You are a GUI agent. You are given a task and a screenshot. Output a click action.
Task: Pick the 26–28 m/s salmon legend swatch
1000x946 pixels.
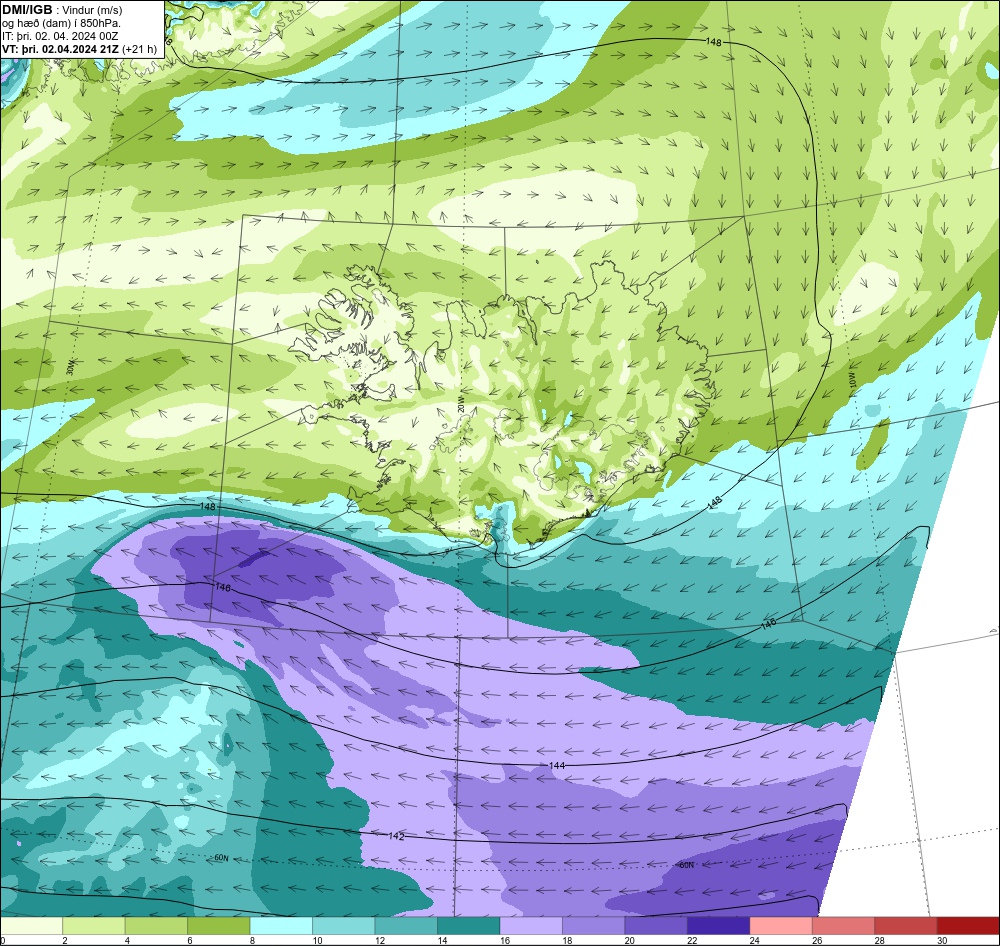coord(844,926)
